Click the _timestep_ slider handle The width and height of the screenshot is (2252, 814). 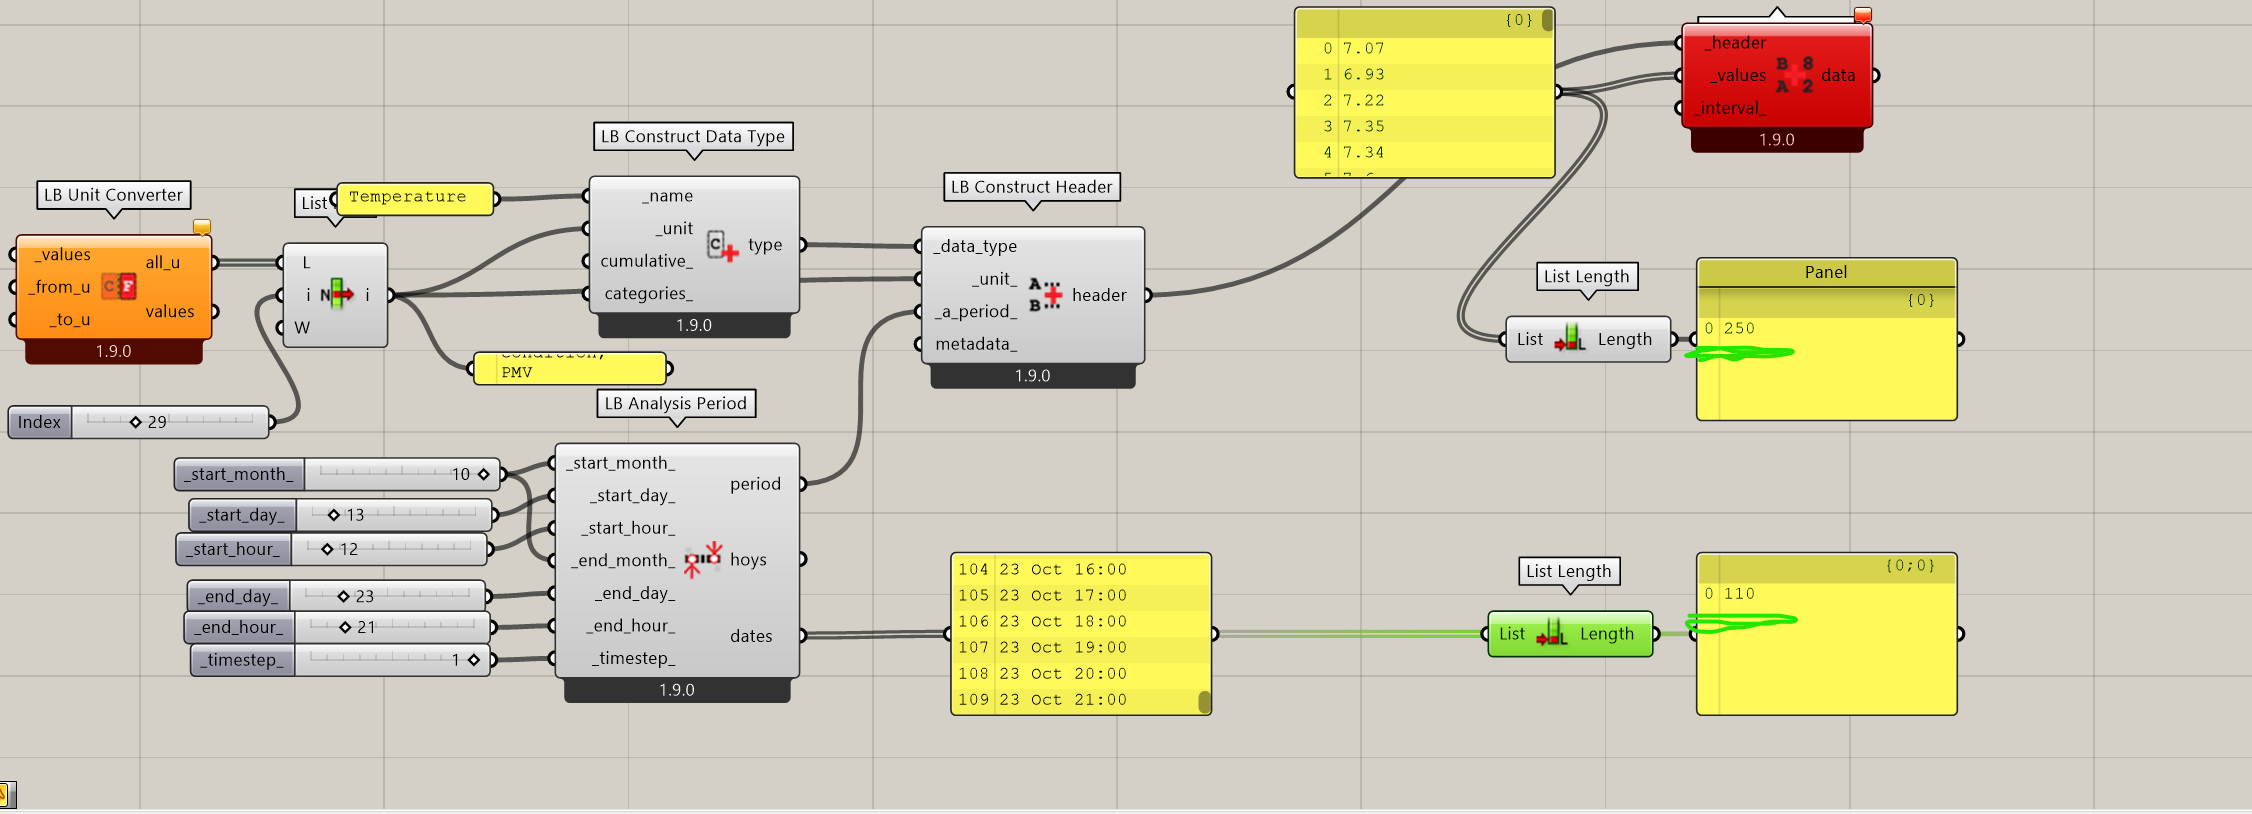pos(474,660)
